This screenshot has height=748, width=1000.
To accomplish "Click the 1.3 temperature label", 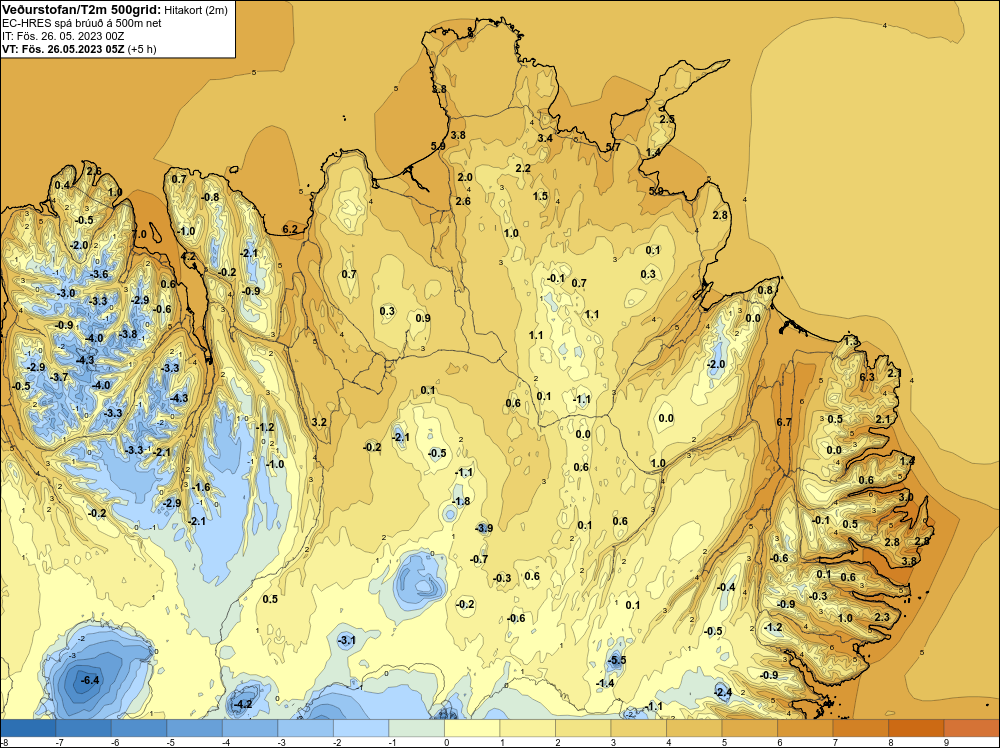I will 851,342.
